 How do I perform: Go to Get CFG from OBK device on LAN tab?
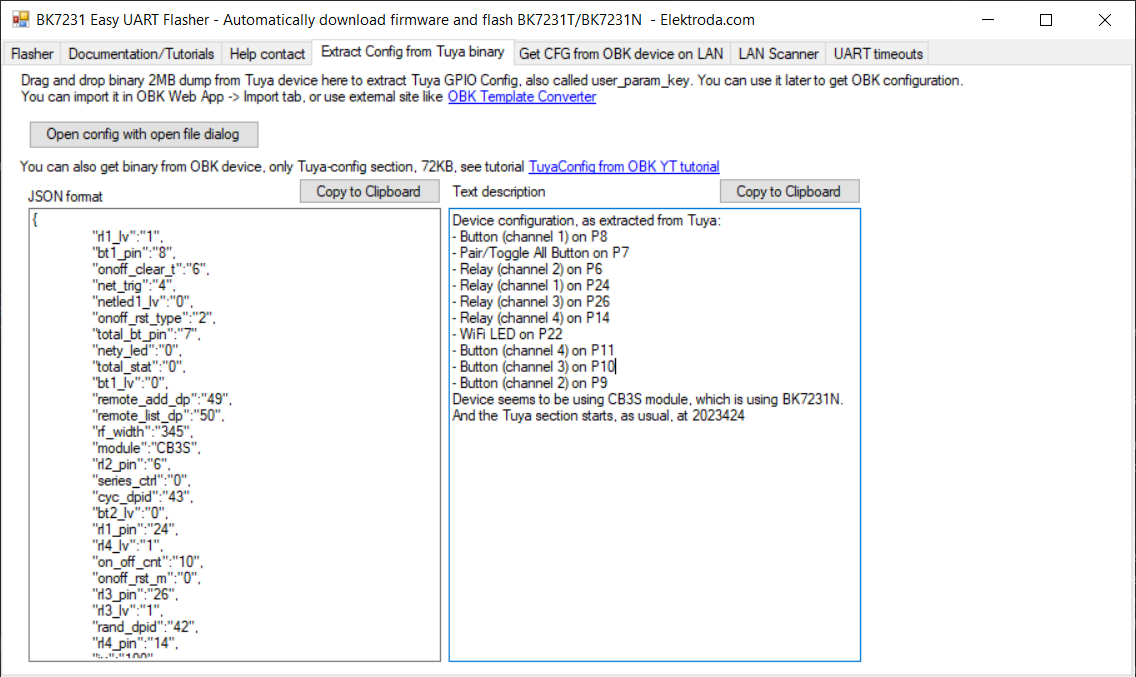pyautogui.click(x=621, y=54)
